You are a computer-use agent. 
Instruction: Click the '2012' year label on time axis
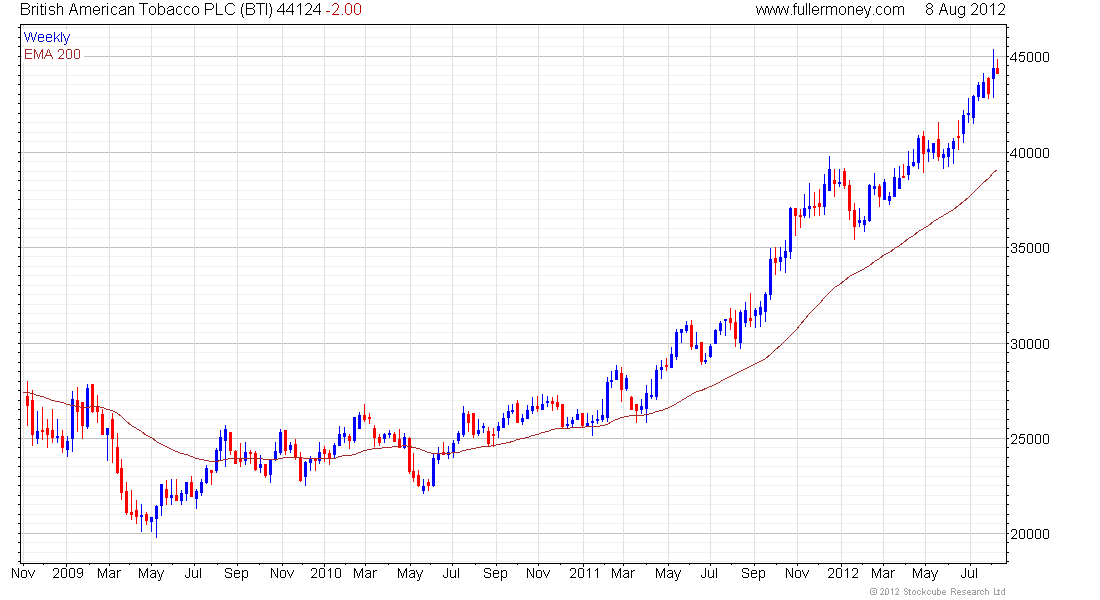click(x=843, y=573)
